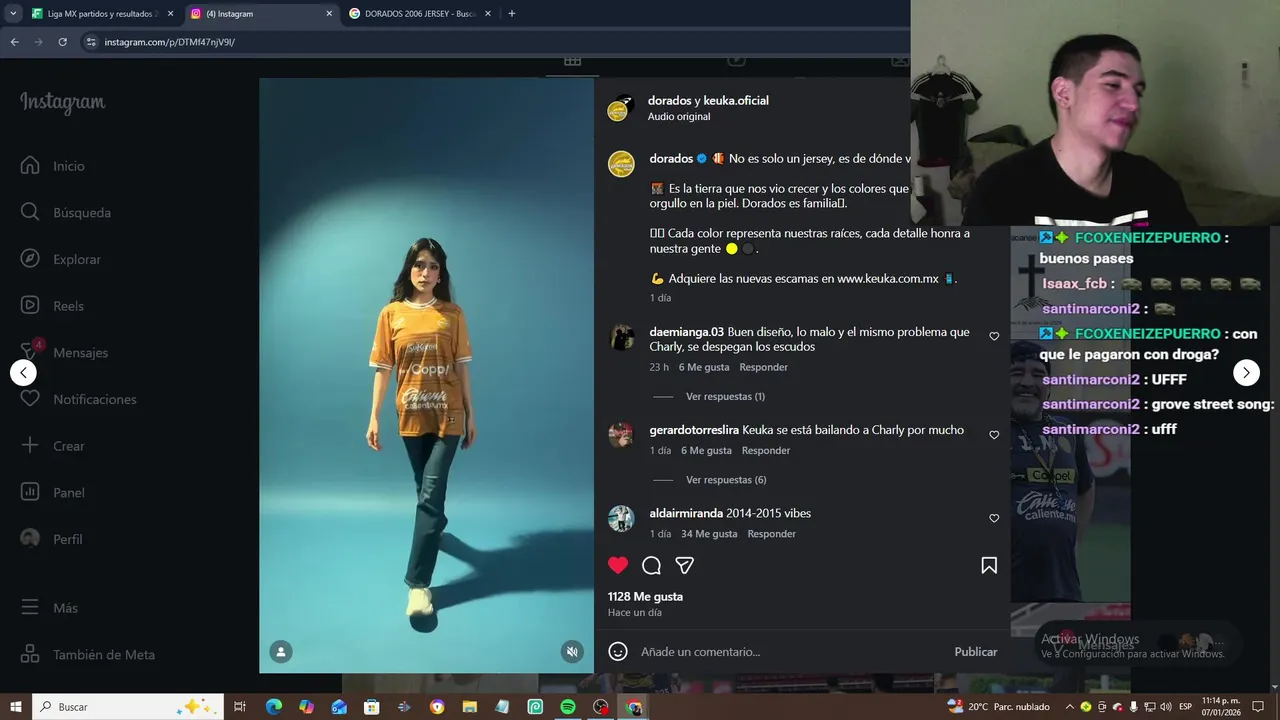The image size is (1280, 720).
Task: Reply to gerardotorreslira's comment
Action: [x=766, y=451]
